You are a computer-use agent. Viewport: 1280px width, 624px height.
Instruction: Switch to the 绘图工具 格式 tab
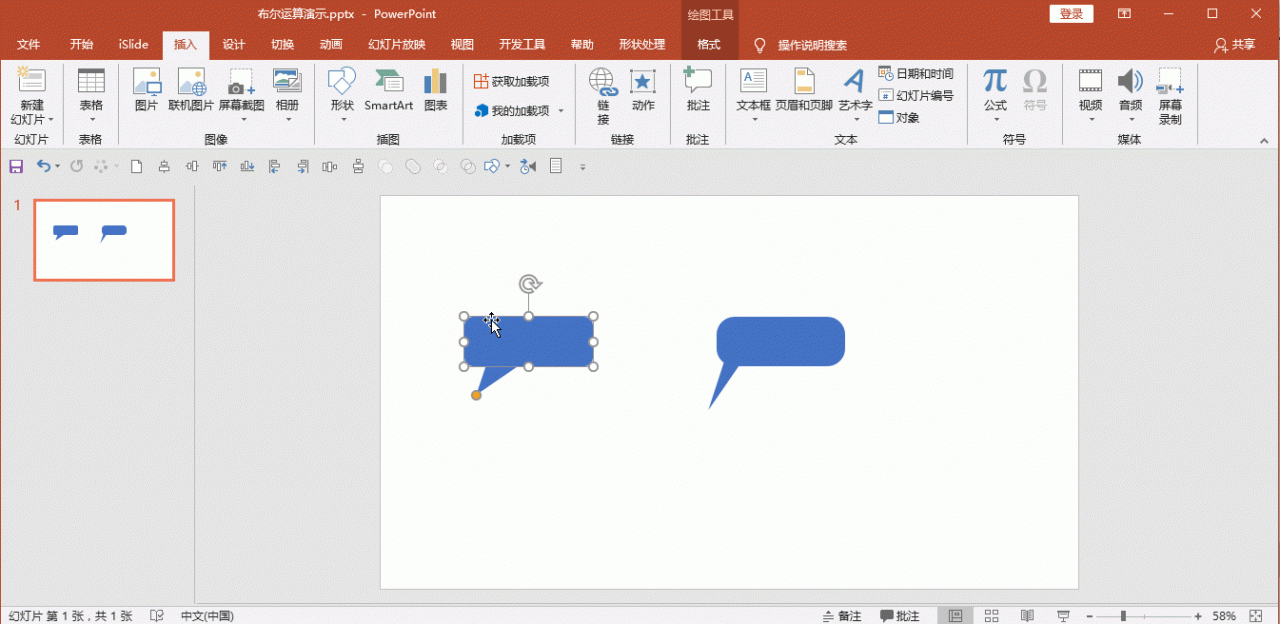click(708, 44)
